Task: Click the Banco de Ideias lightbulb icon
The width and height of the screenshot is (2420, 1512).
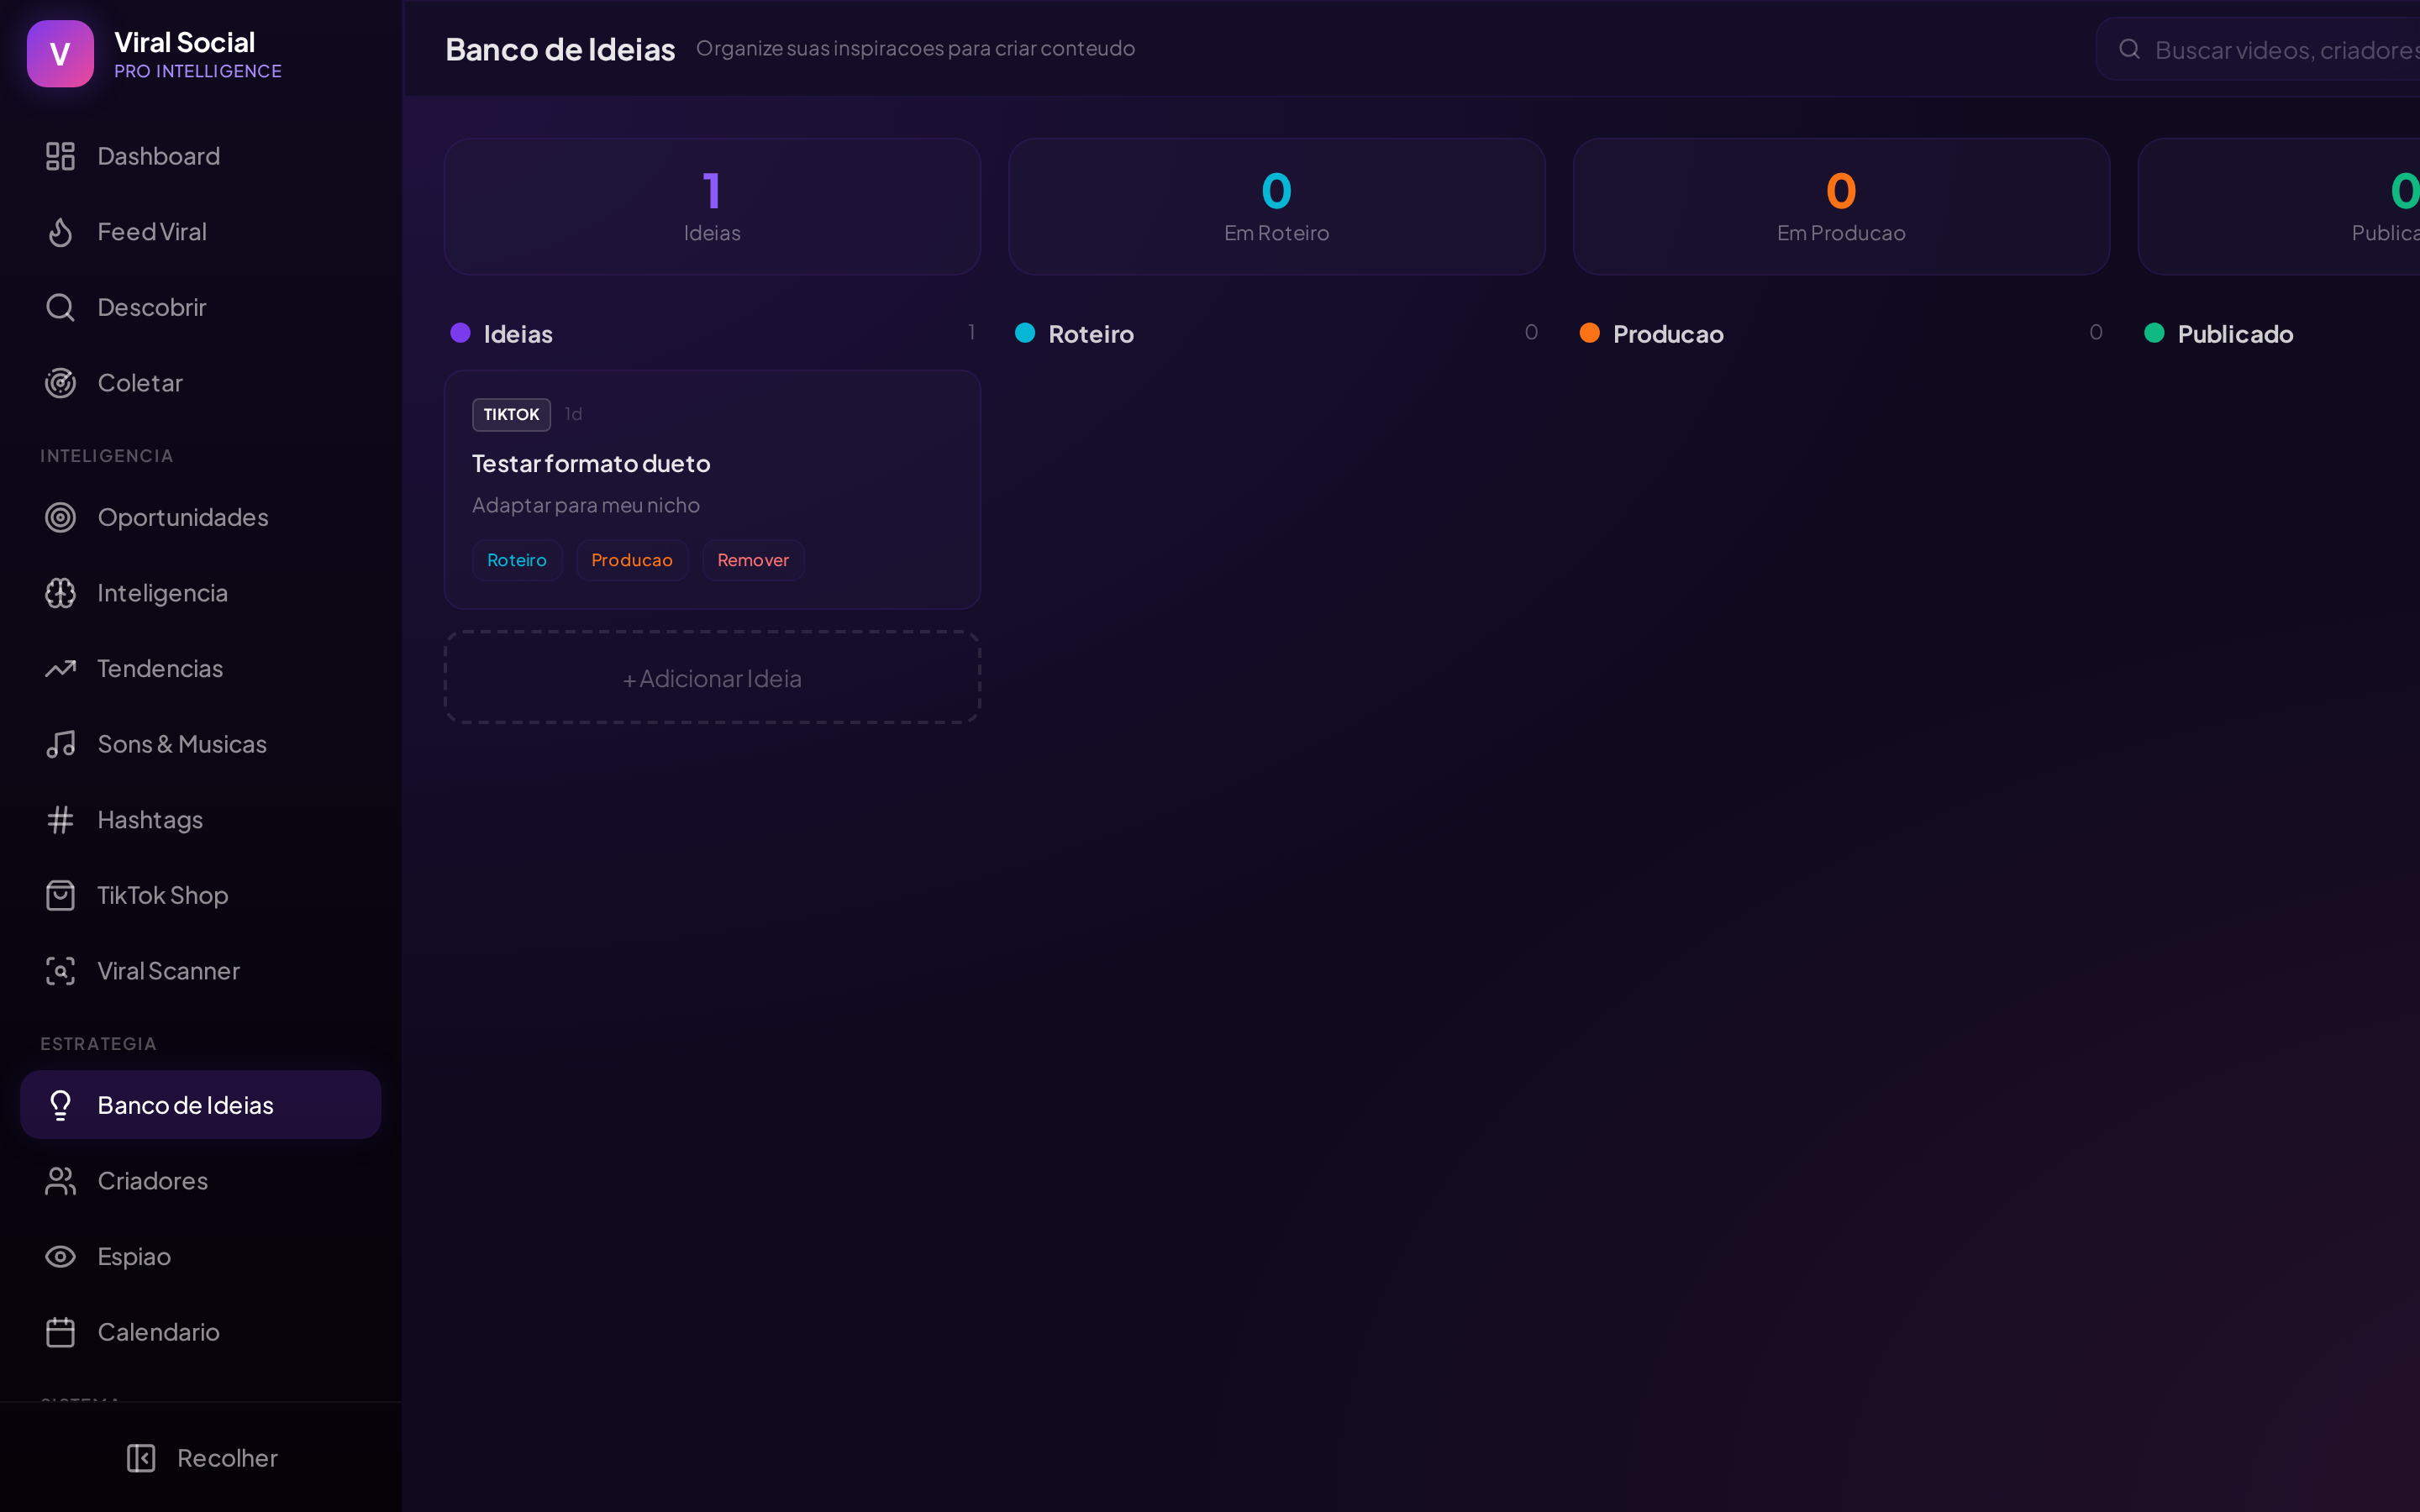Action: point(60,1105)
